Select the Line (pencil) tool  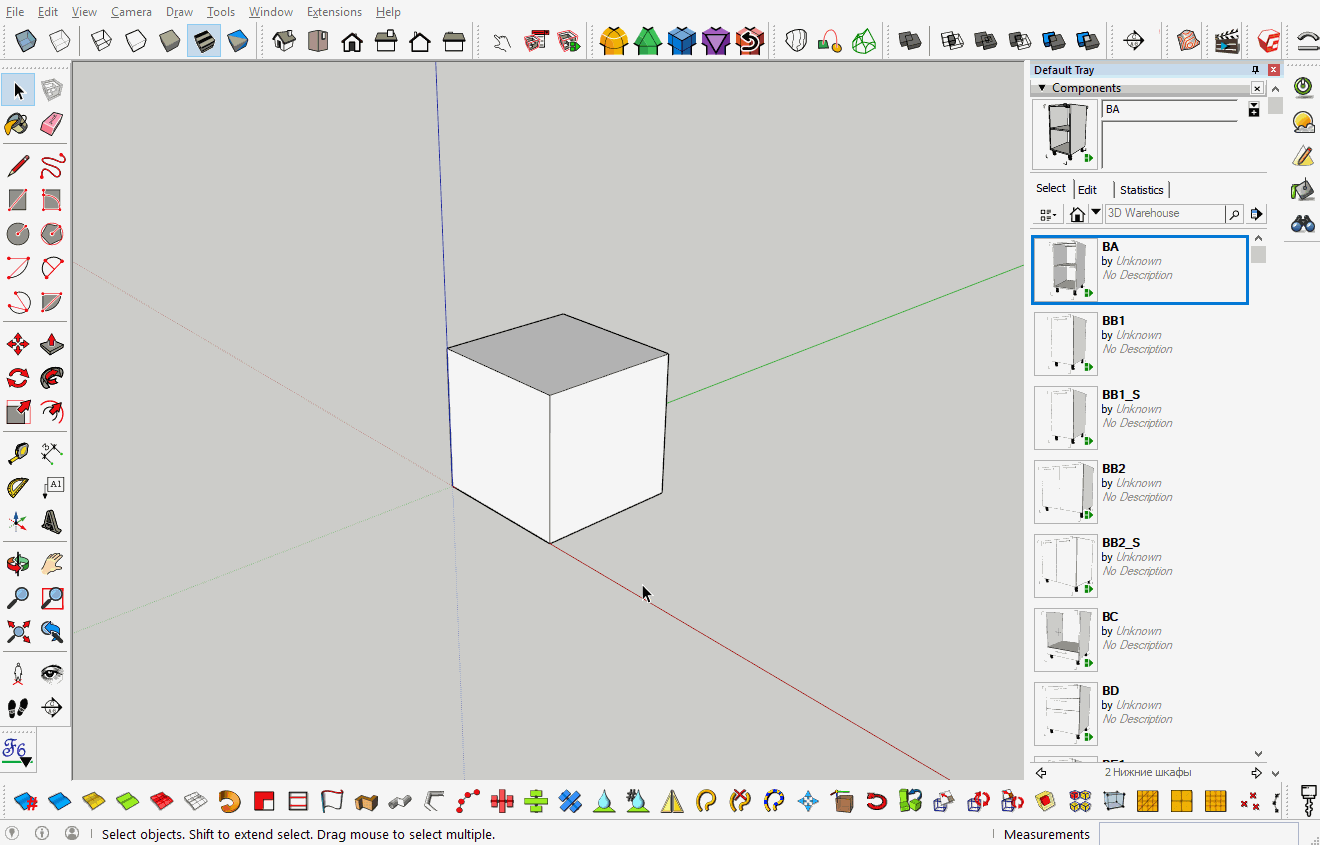[x=17, y=165]
